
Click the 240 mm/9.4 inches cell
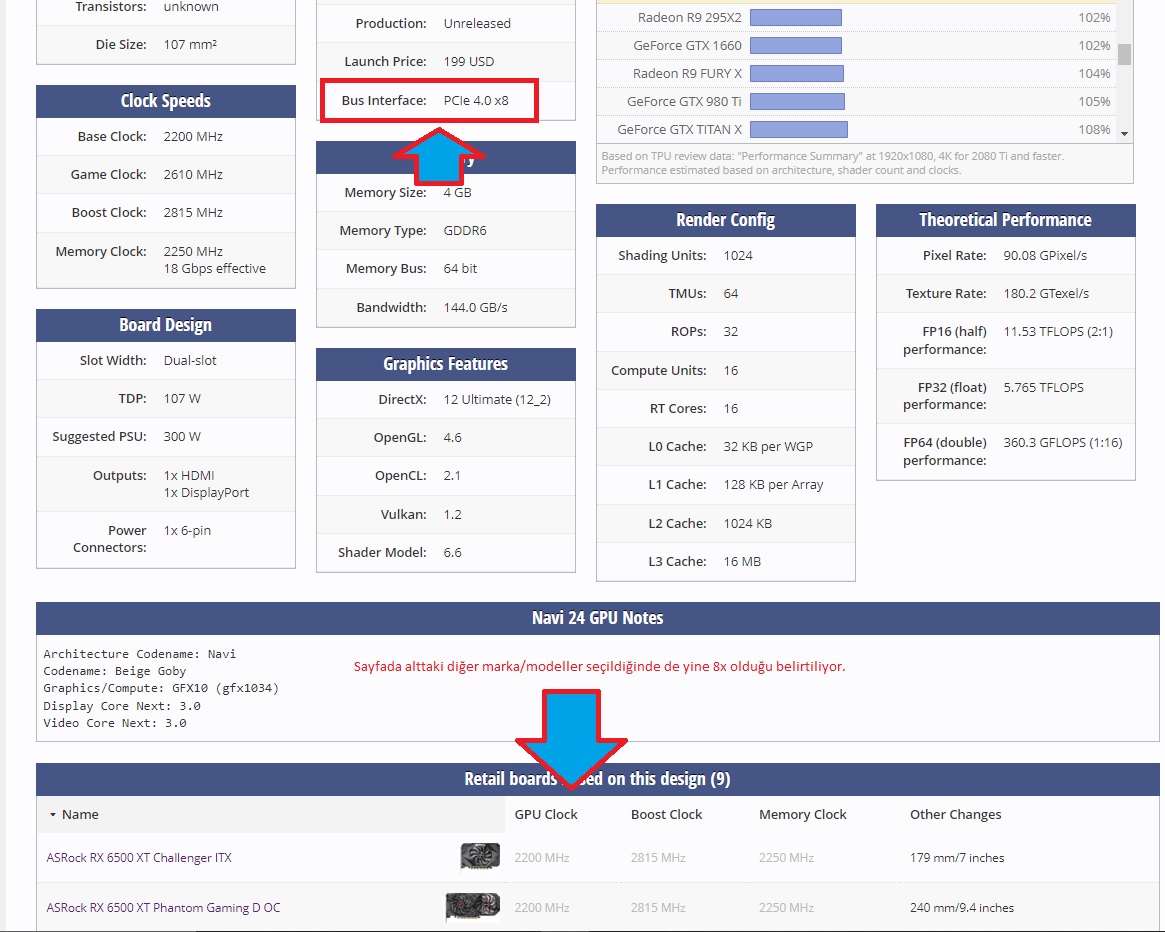[x=961, y=907]
